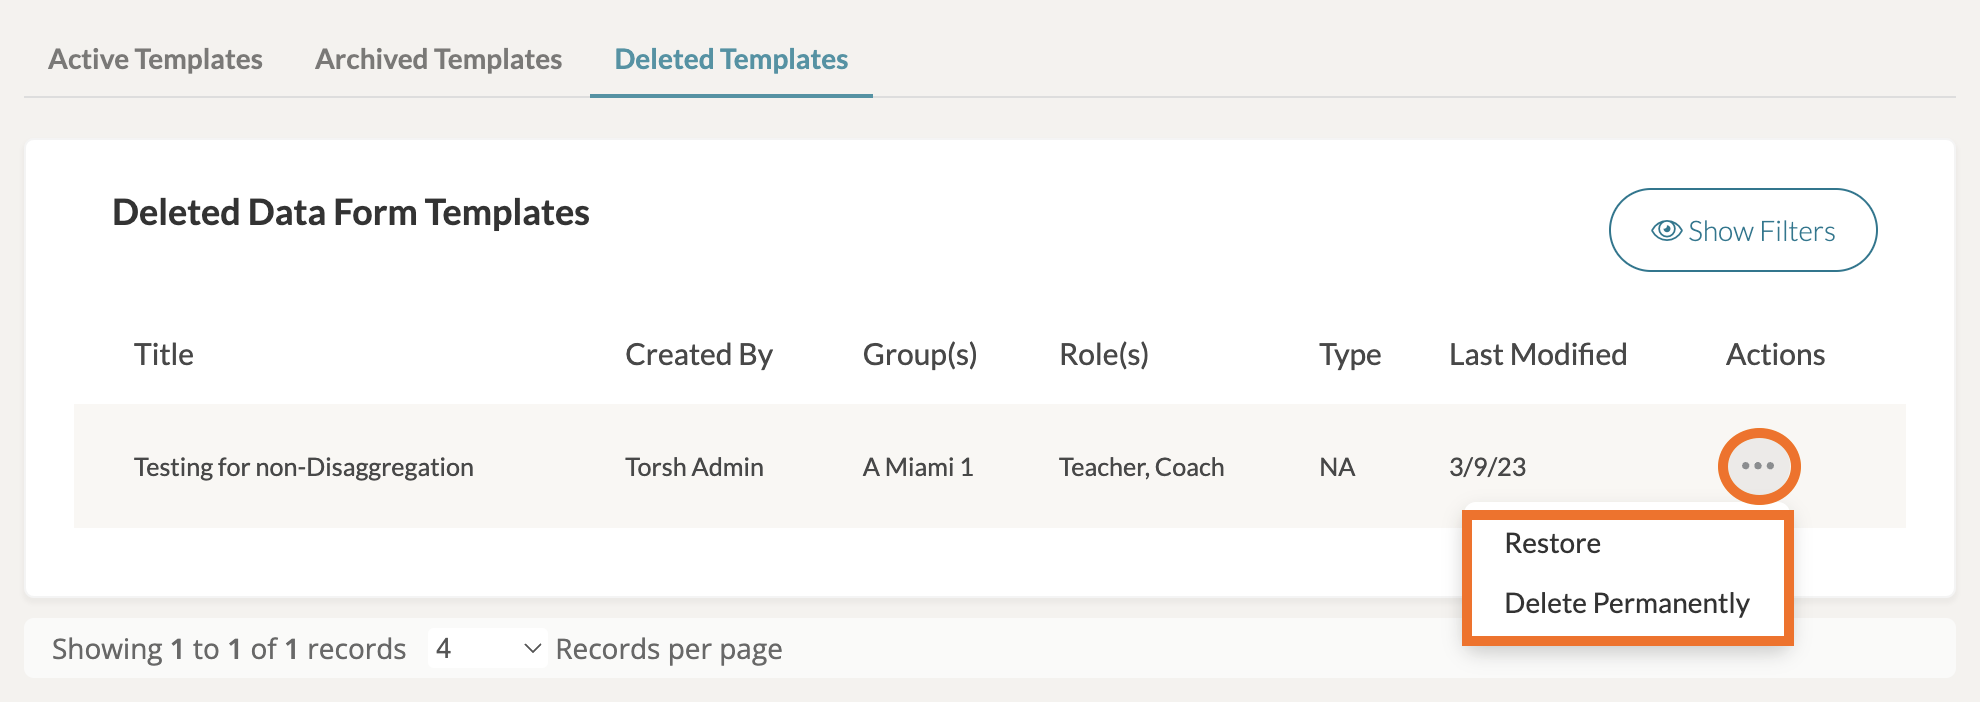
Task: Switch to the Active Templates tab
Action: (x=155, y=60)
